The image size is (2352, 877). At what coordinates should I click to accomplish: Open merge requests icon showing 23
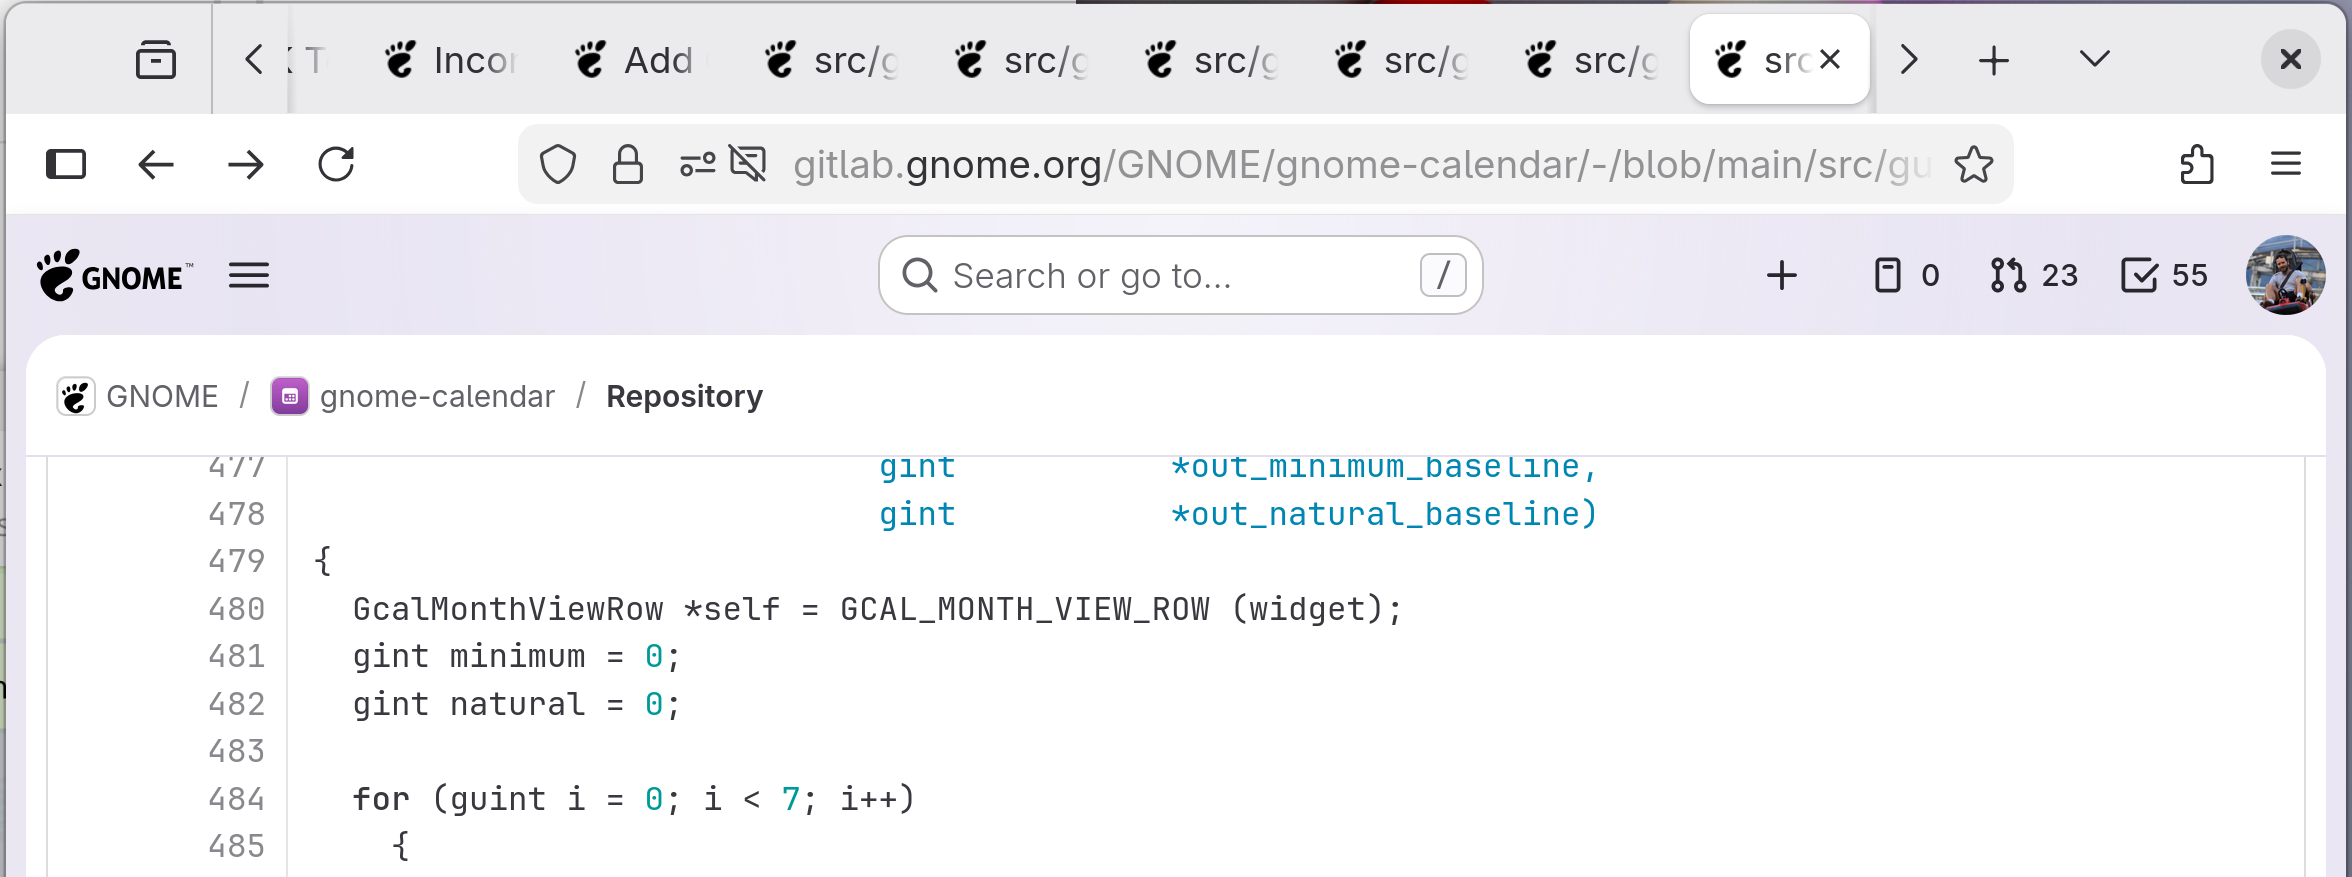pos(2034,275)
